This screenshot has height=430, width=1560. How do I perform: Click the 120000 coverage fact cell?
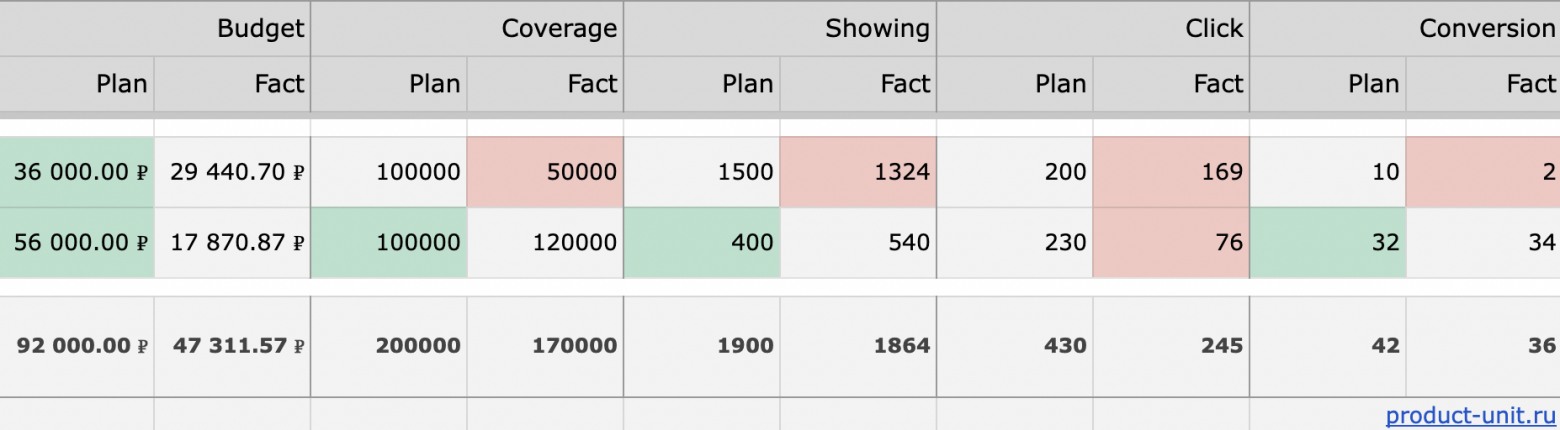[545, 242]
